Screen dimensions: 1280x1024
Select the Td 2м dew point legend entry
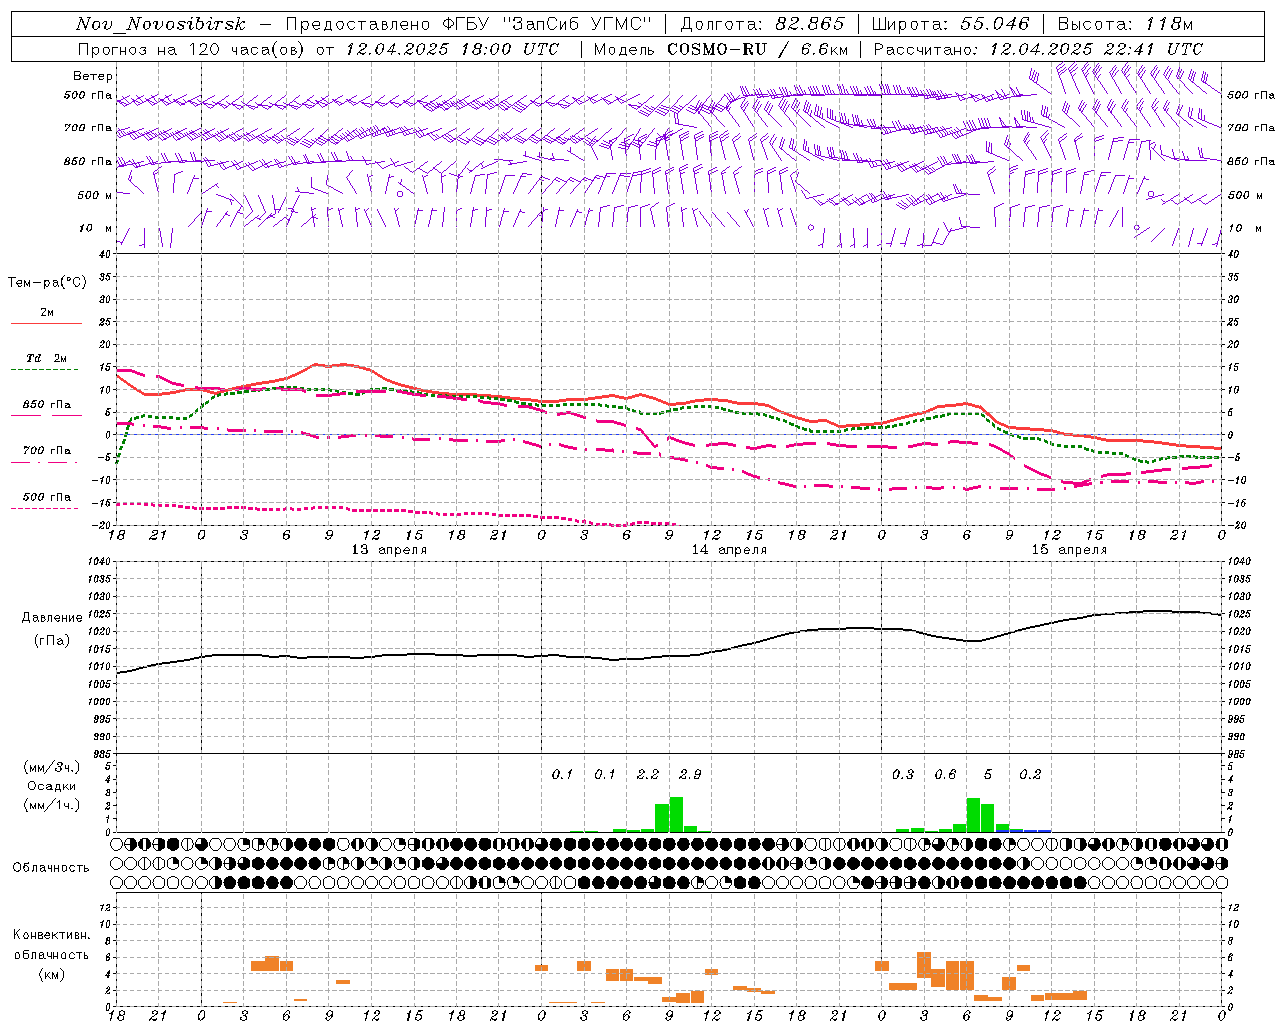pyautogui.click(x=47, y=358)
